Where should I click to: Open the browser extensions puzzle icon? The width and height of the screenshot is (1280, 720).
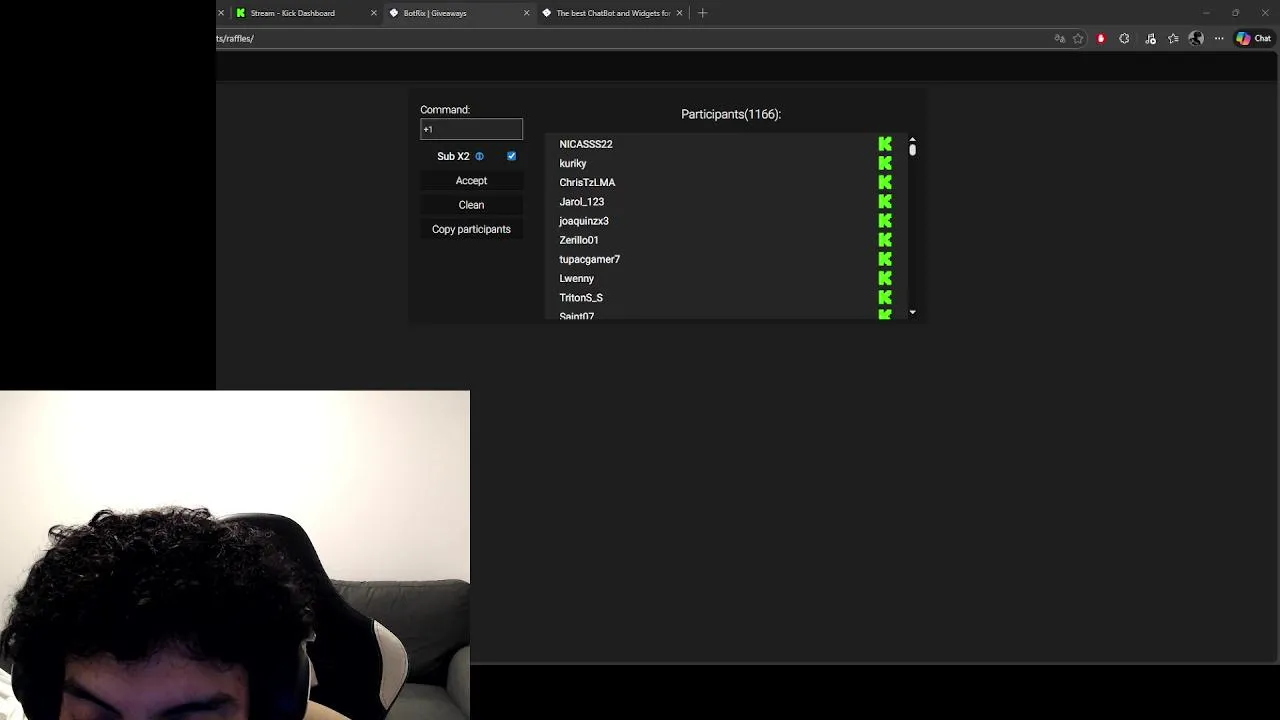click(x=1125, y=38)
